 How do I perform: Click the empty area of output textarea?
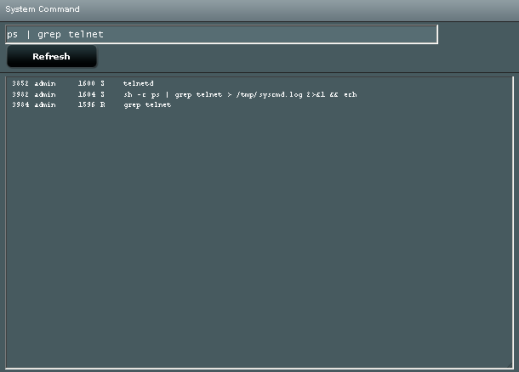(x=259, y=233)
